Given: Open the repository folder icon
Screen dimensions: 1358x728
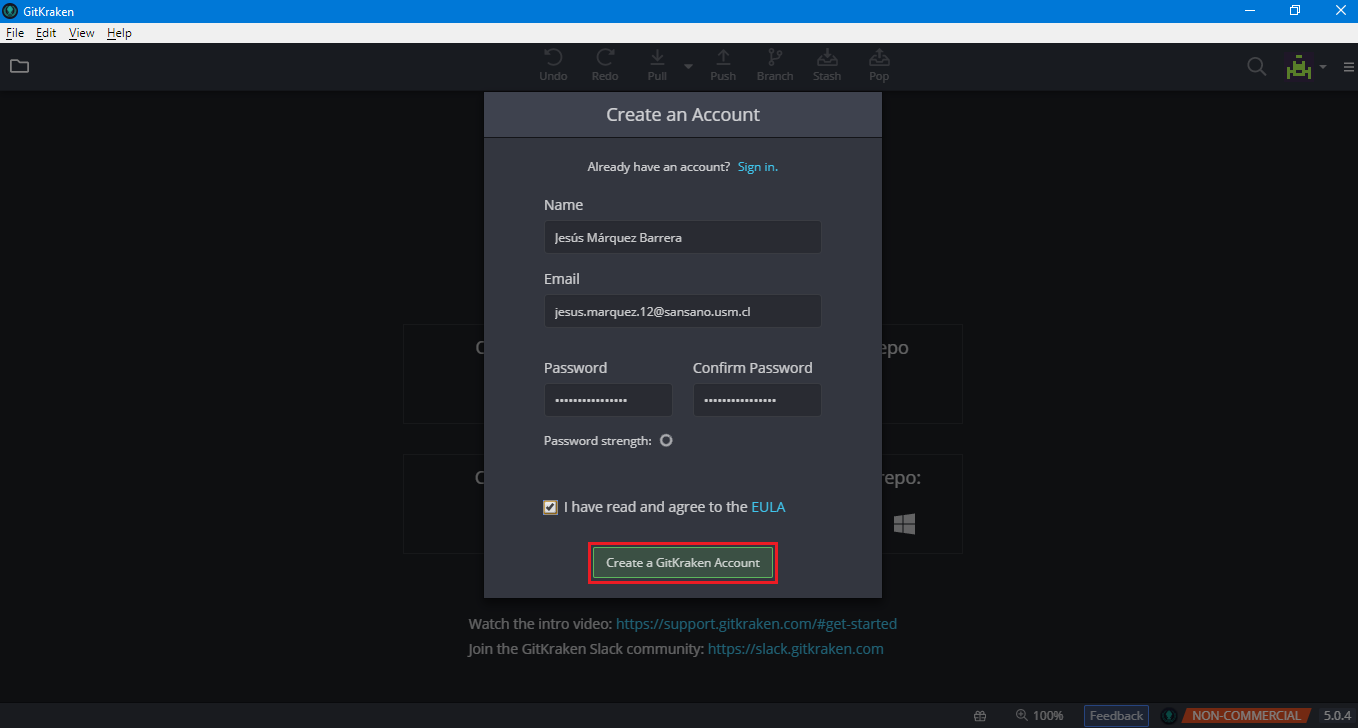Looking at the screenshot, I should (19, 67).
